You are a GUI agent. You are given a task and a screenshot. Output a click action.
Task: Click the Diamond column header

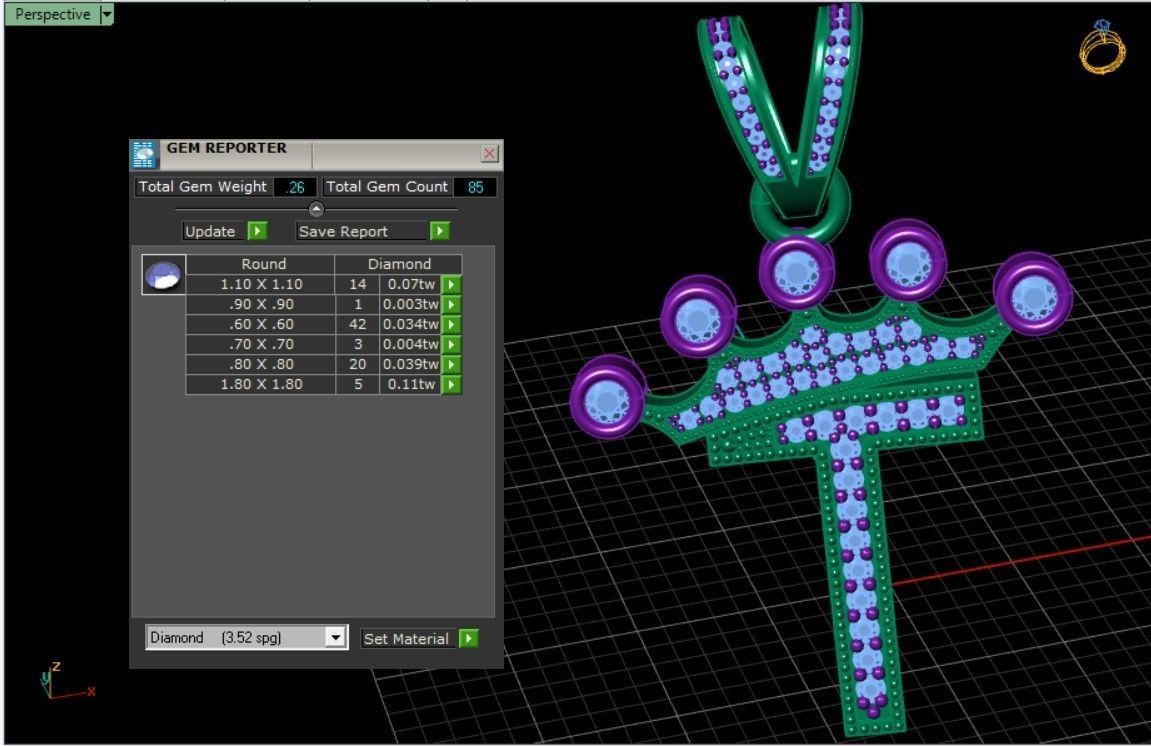399,264
